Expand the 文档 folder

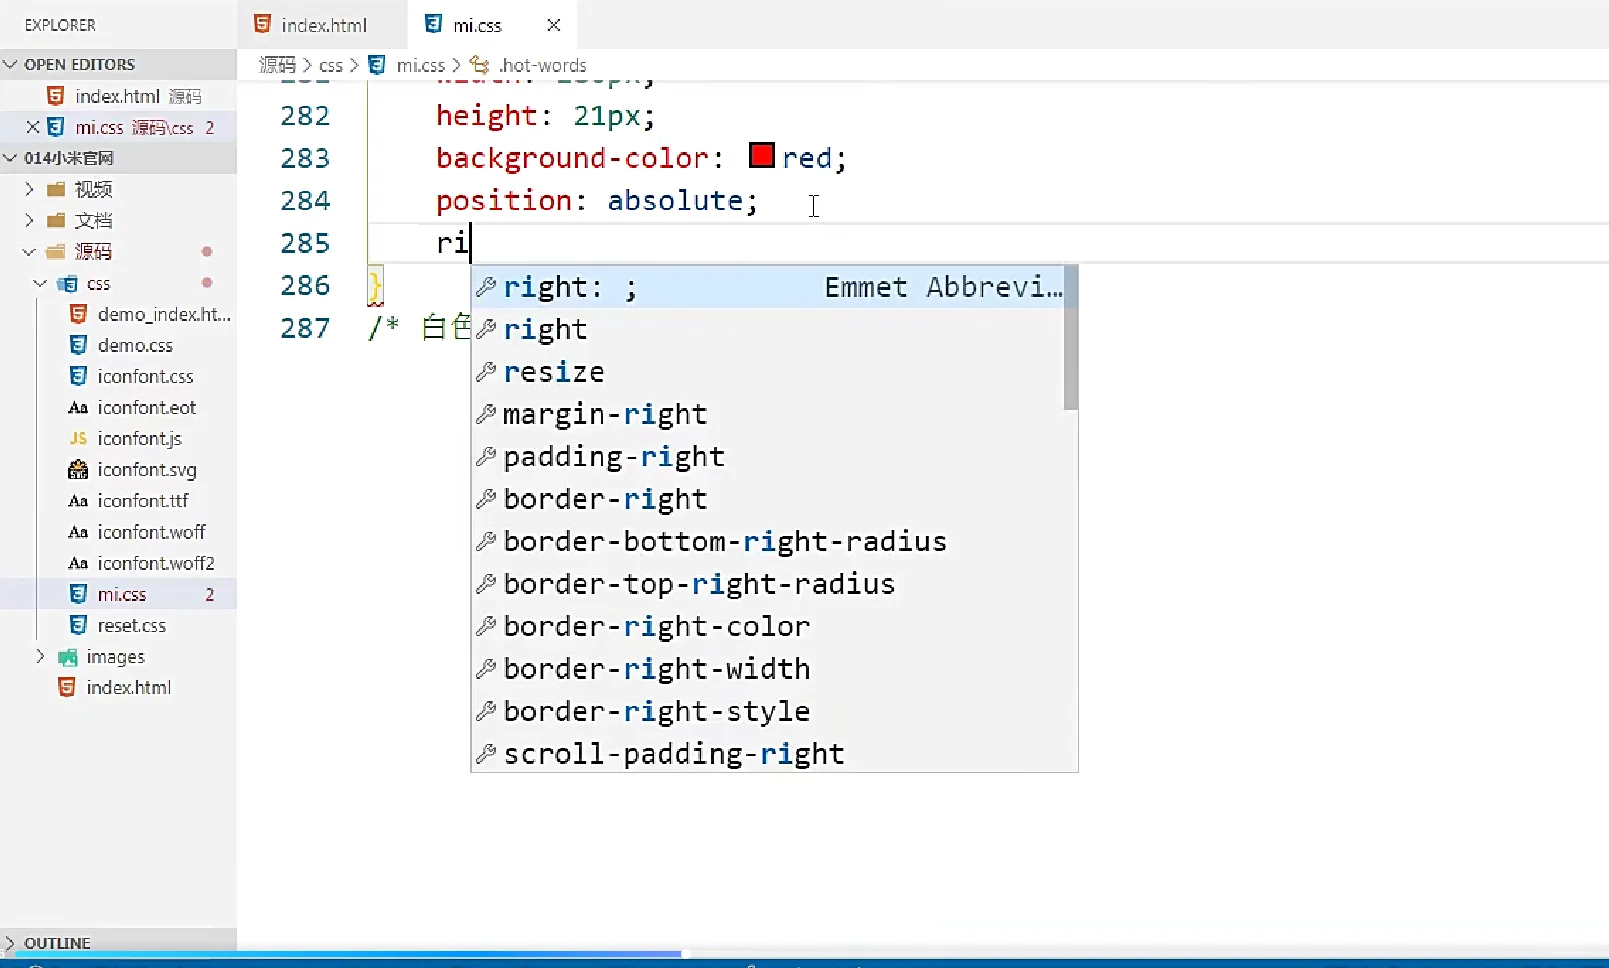(29, 220)
